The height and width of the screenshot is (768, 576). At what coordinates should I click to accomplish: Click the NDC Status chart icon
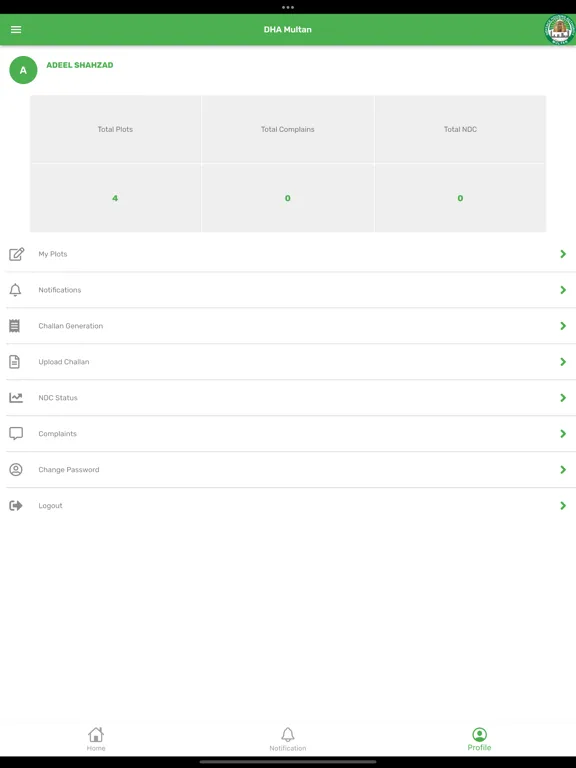[16, 398]
